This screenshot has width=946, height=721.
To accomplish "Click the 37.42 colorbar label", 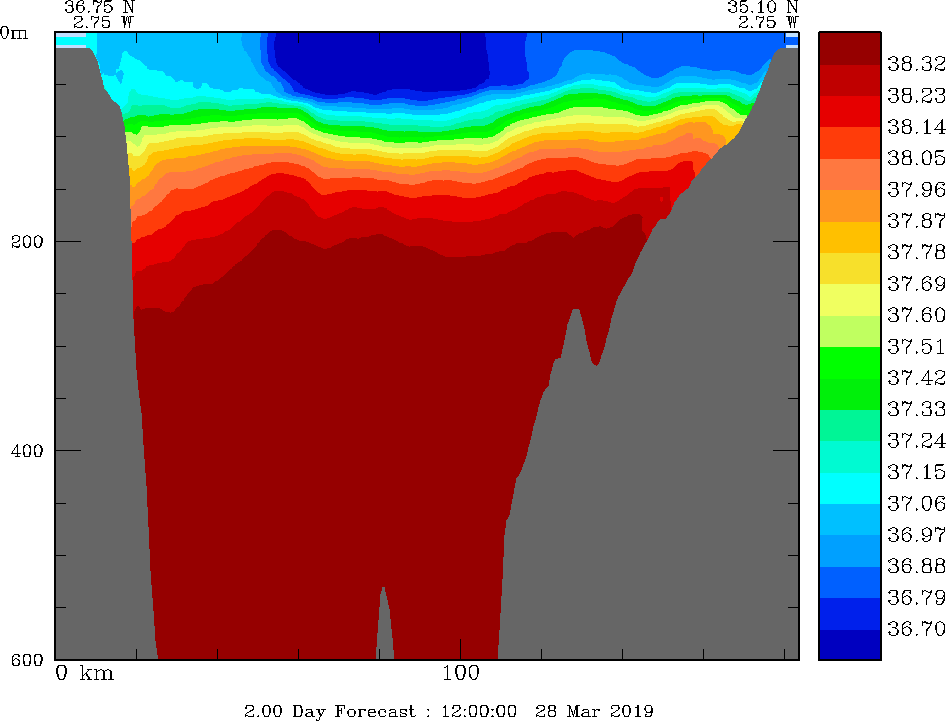I will 915,378.
